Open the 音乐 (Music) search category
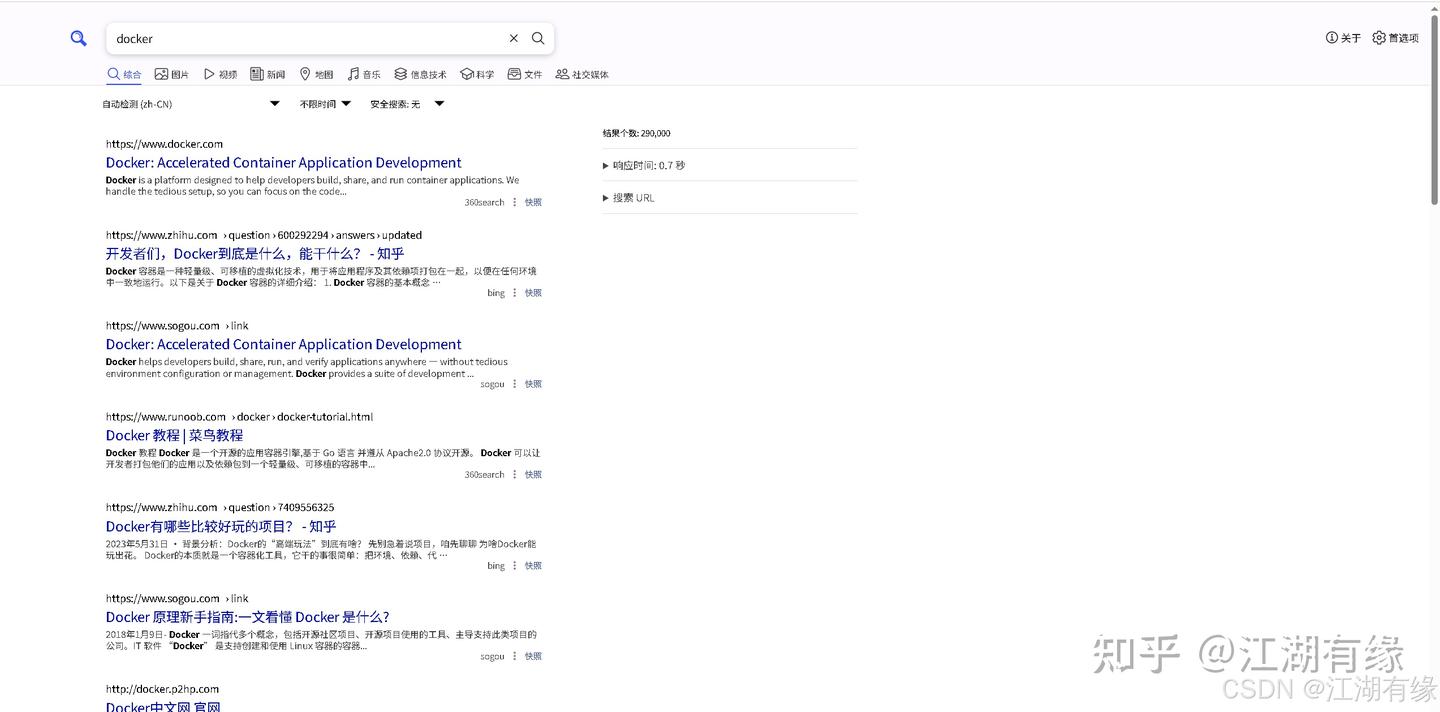 pos(362,73)
